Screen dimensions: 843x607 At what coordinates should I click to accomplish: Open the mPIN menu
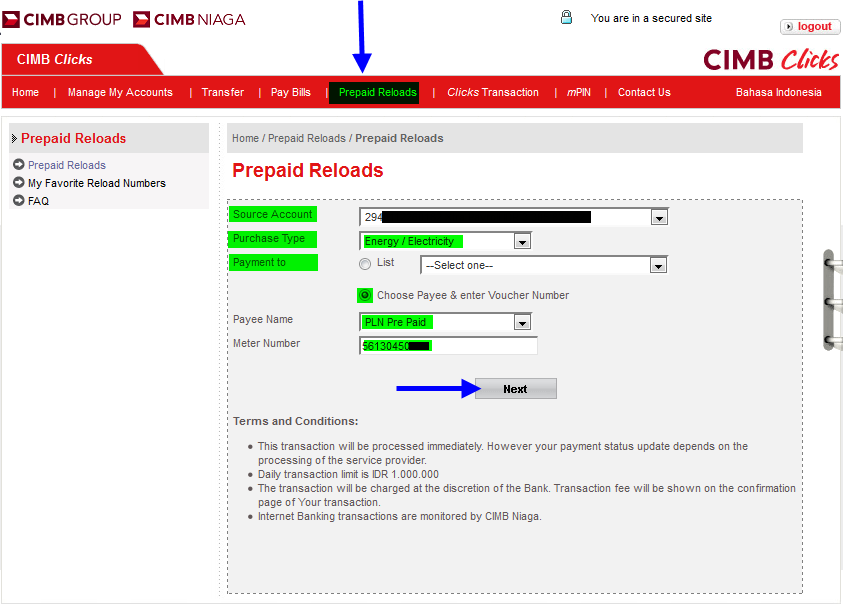(x=579, y=92)
